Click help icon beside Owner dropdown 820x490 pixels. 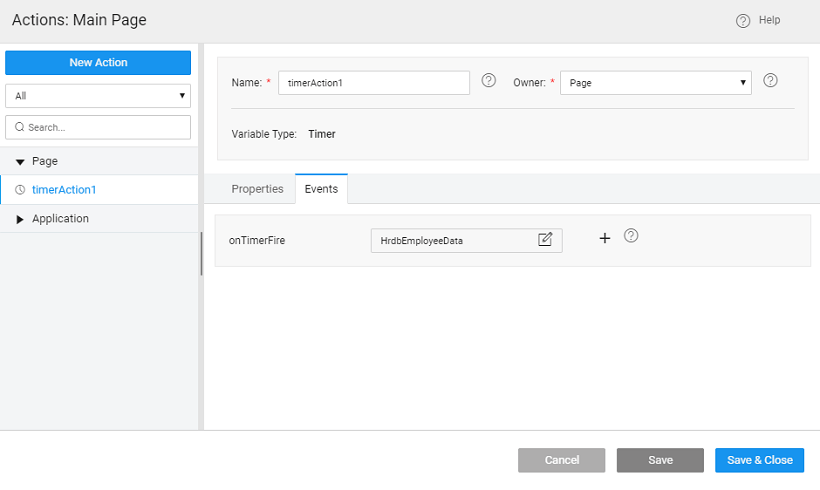(x=771, y=81)
